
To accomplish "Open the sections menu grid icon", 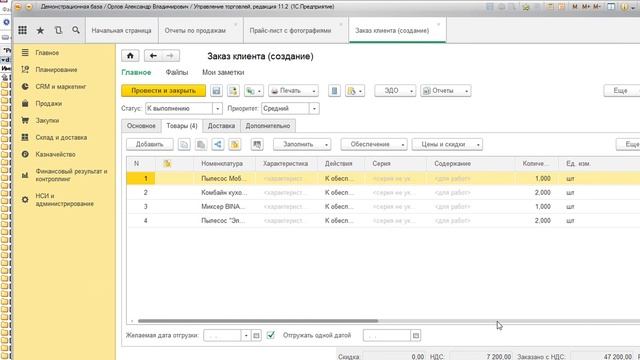I will 22,30.
